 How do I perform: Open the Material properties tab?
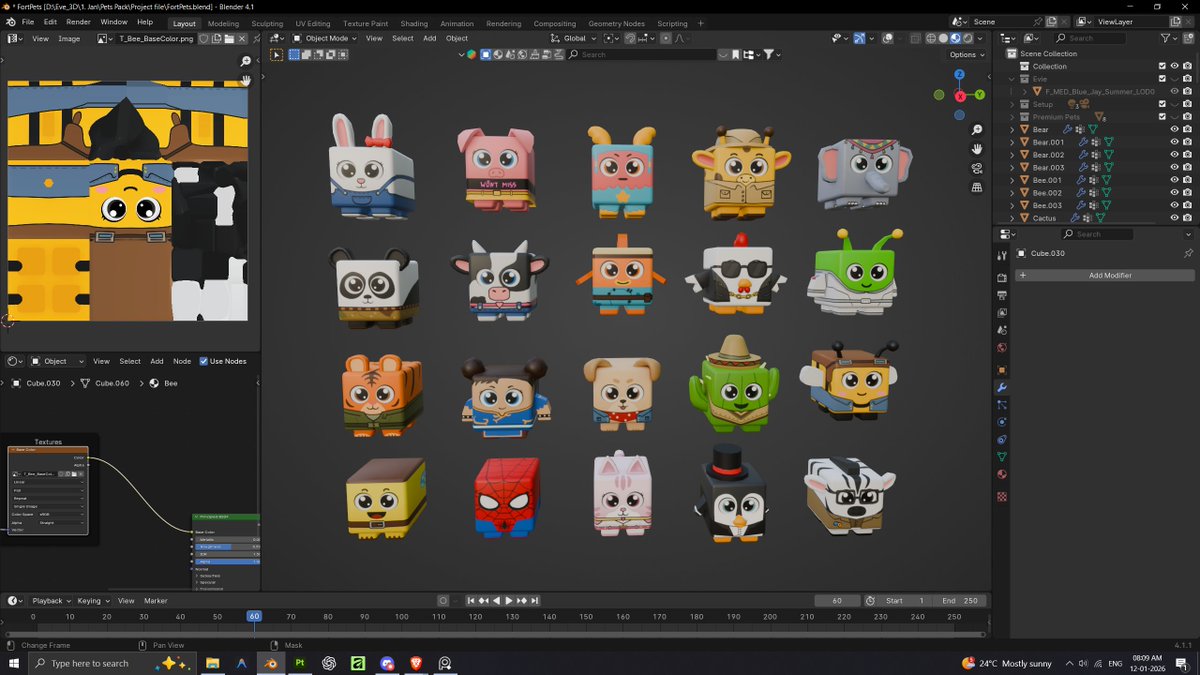tap(1002, 474)
